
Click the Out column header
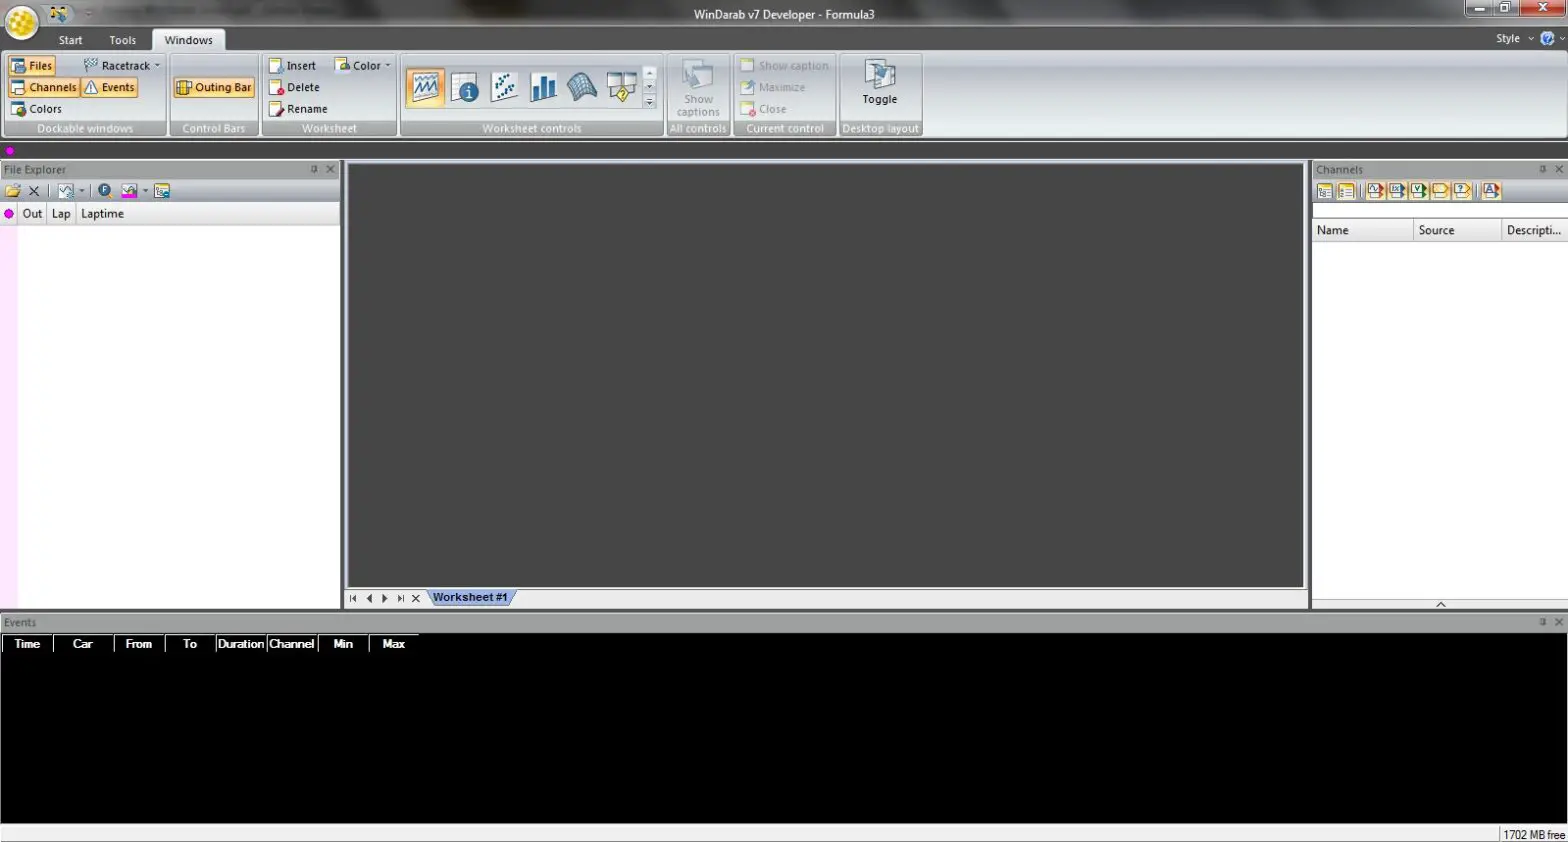tap(33, 214)
